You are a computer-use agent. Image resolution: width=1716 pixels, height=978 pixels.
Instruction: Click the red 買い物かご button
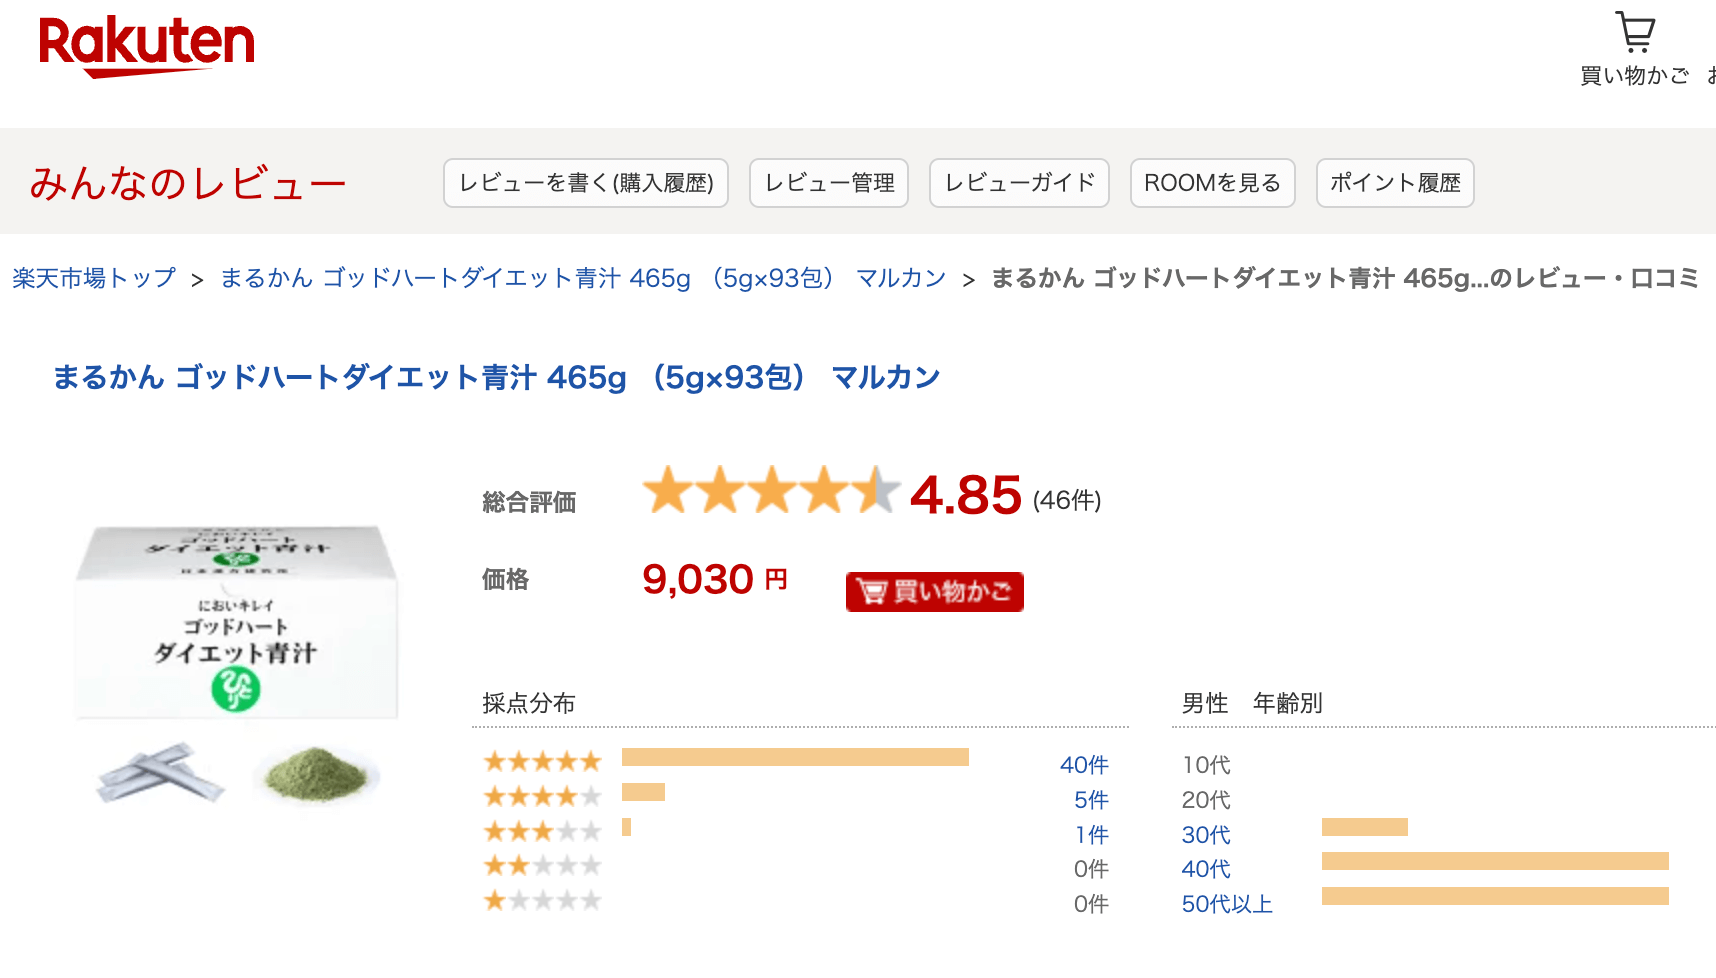click(935, 592)
